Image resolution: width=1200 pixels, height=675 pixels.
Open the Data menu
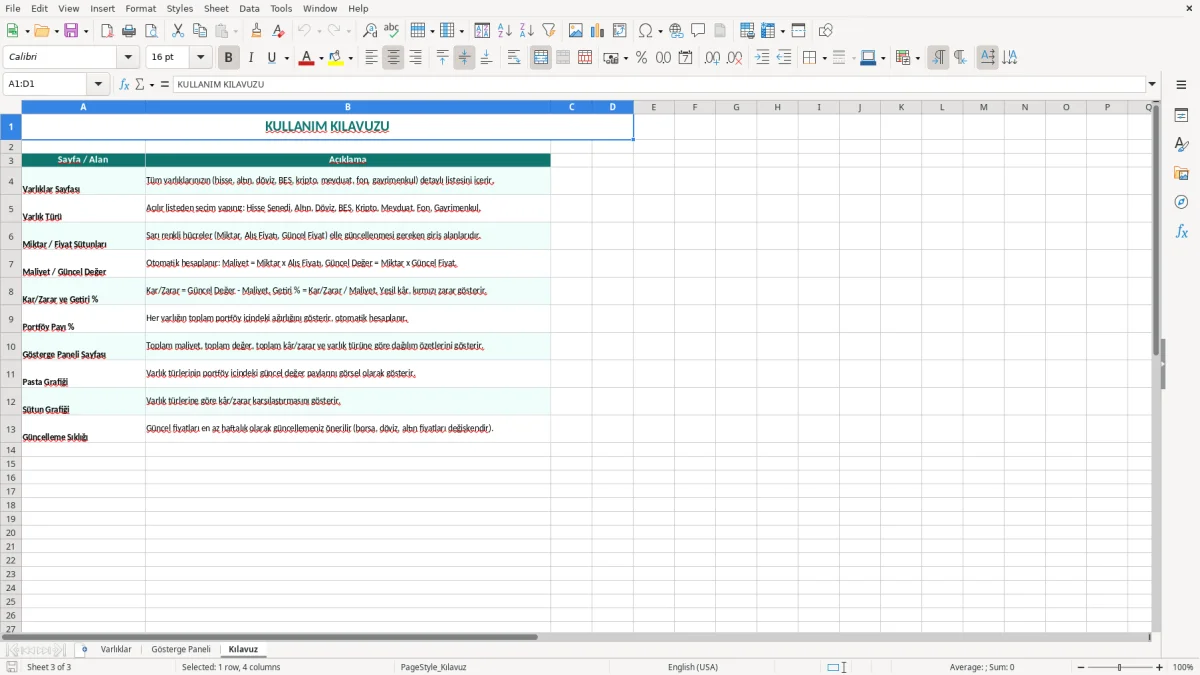[249, 8]
